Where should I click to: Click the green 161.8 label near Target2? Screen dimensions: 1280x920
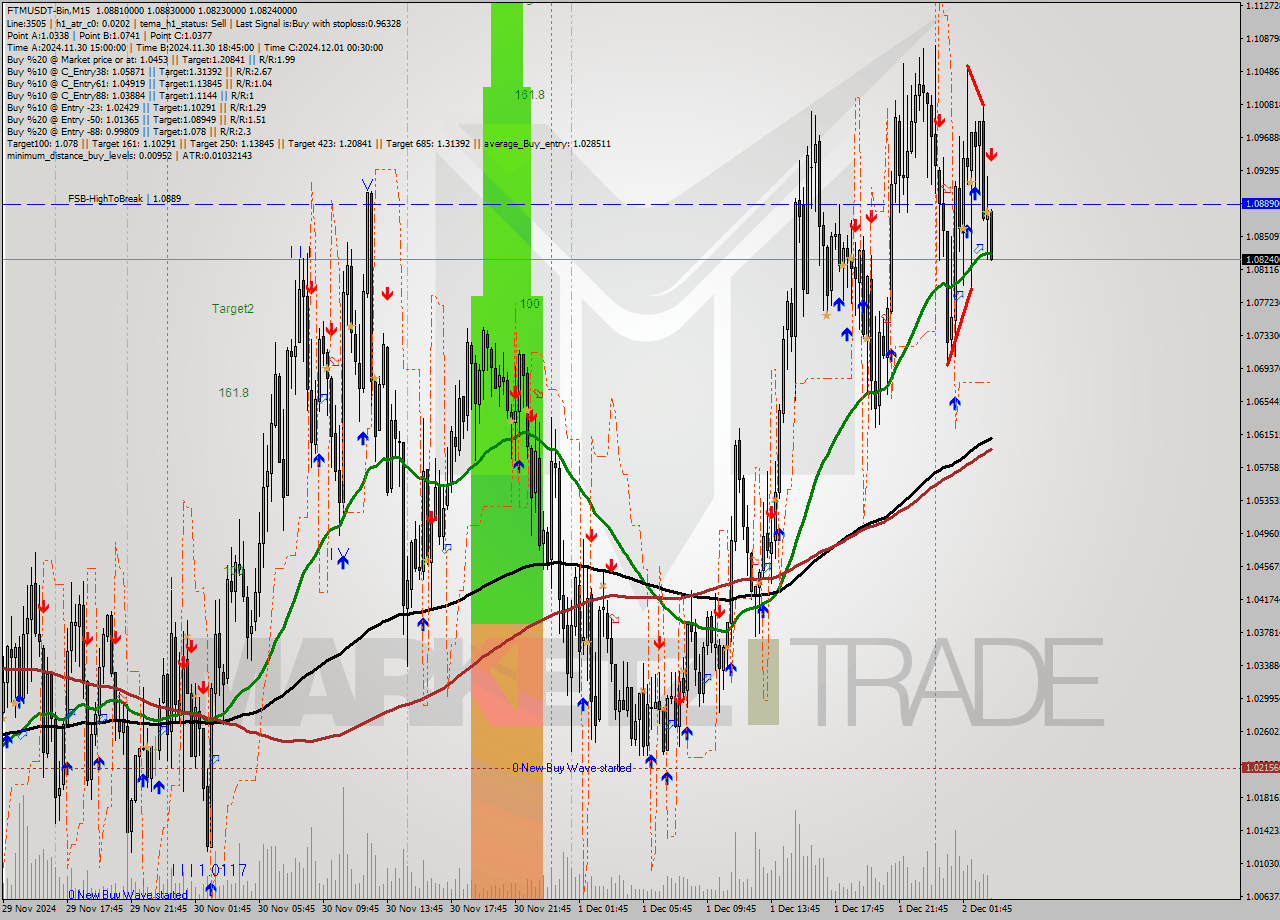[234, 393]
